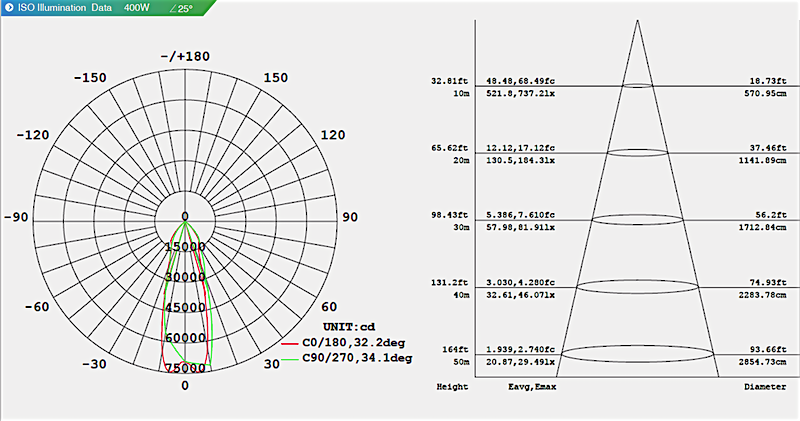Click the 18.73ft diameter value
This screenshot has width=800, height=421.
coord(768,81)
